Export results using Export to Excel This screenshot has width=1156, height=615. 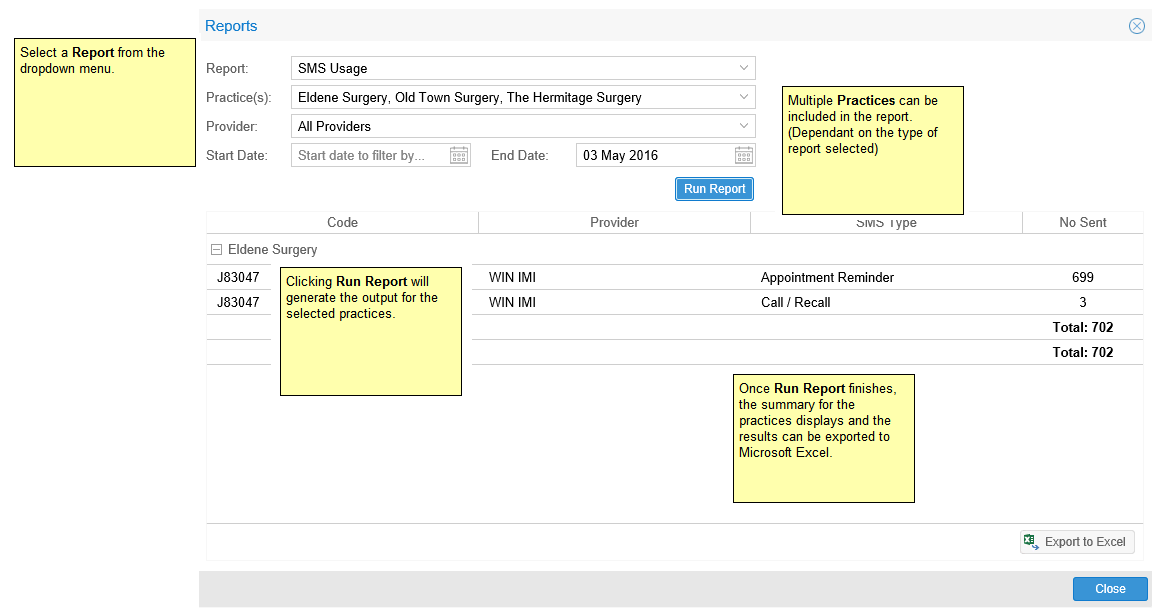[x=1076, y=542]
